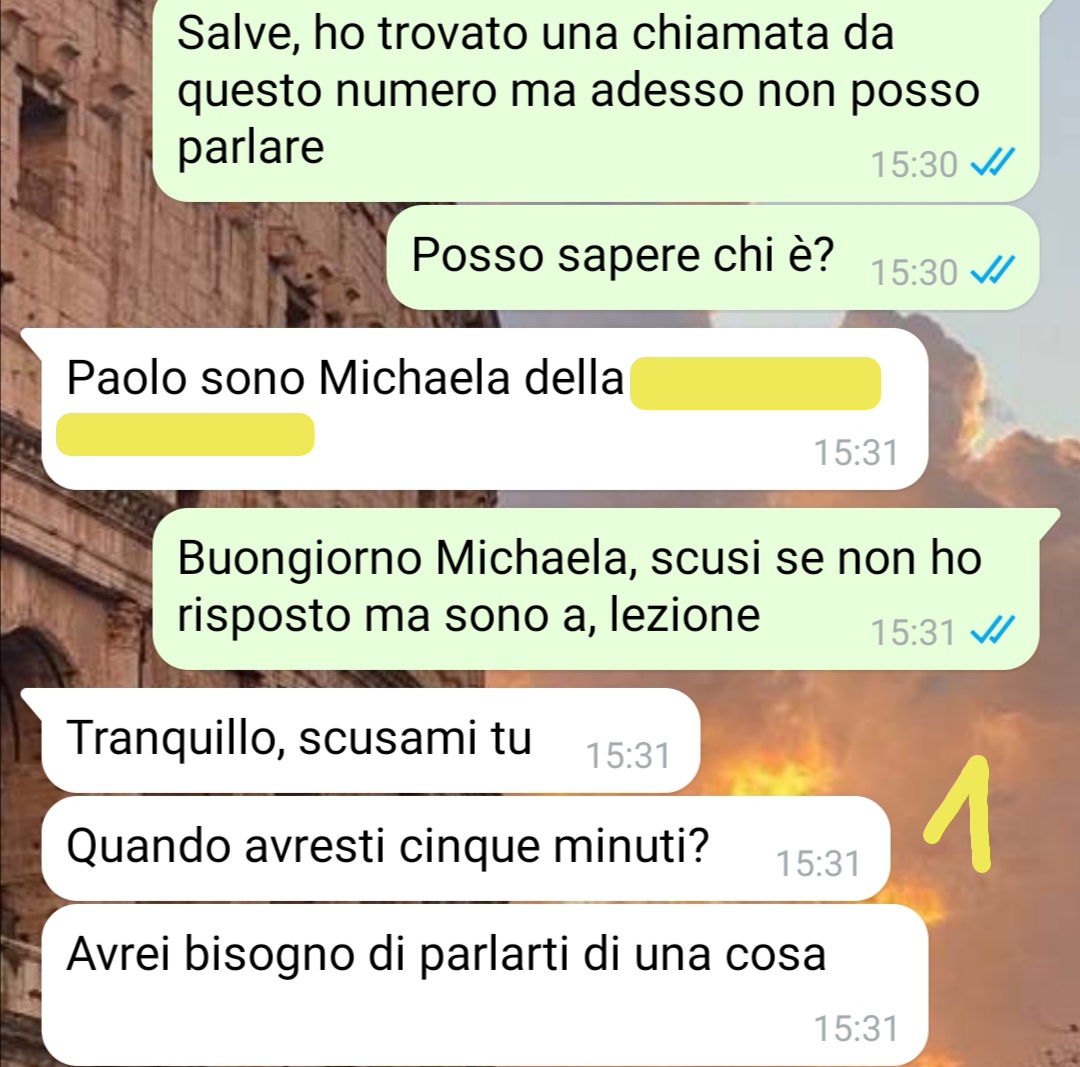Tap the 15:31 timestamp beside 'Quando avresti cinque minuti?'
This screenshot has height=1067, width=1080.
coord(818,863)
